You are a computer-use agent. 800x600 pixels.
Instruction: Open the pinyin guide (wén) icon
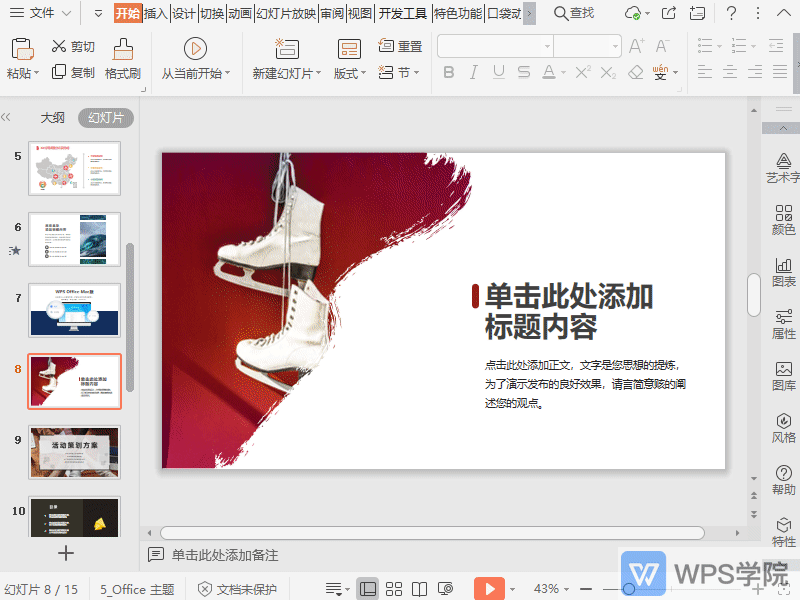660,72
